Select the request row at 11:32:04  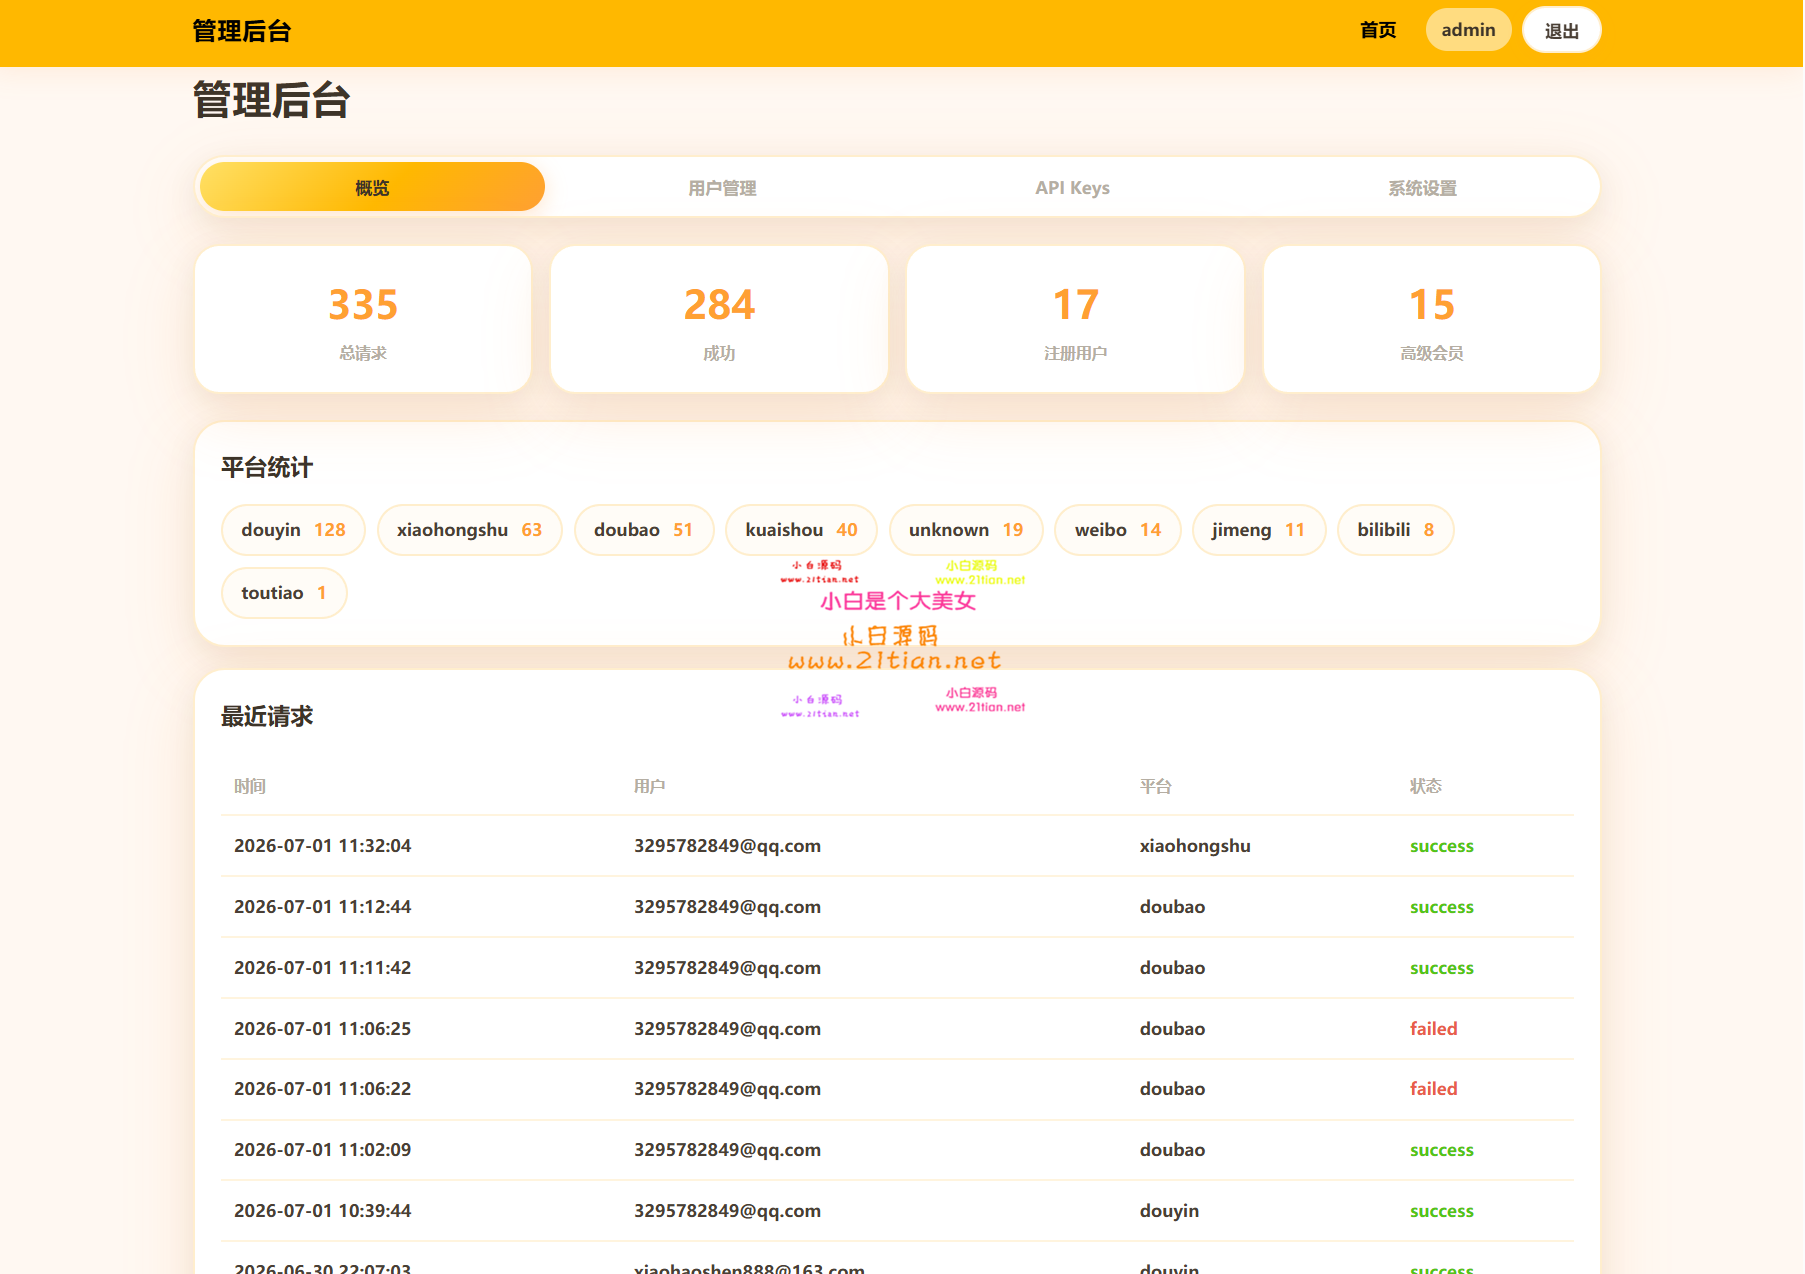pyautogui.click(x=897, y=846)
